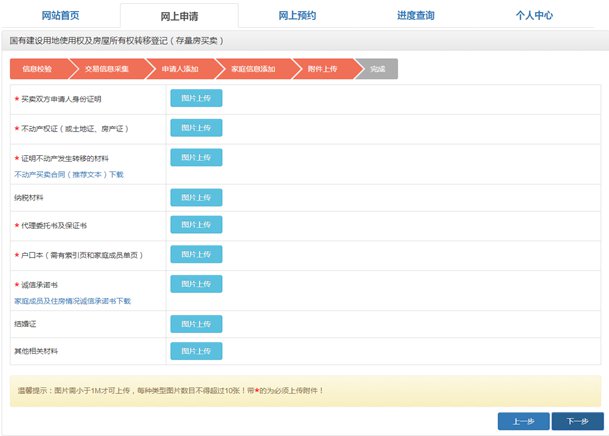
Task: Download 家庭成员及住房情况诚信承诺书
Action: pos(72,300)
